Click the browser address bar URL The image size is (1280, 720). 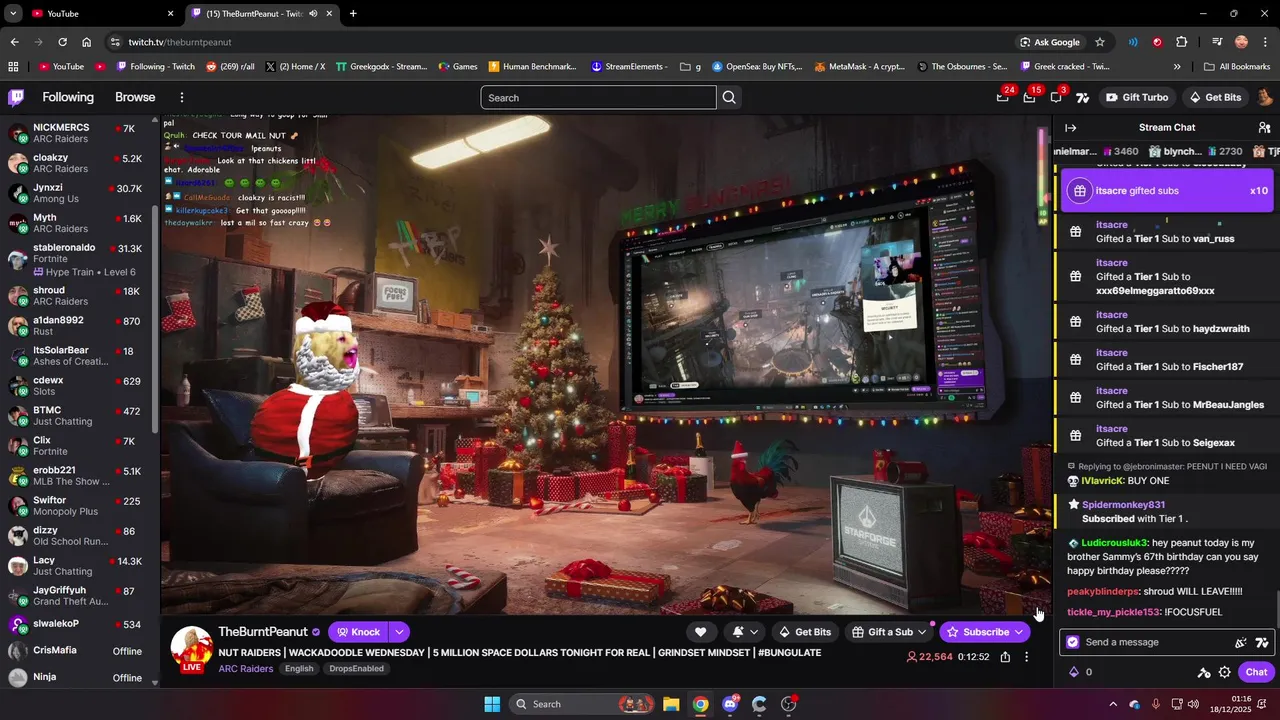point(180,42)
